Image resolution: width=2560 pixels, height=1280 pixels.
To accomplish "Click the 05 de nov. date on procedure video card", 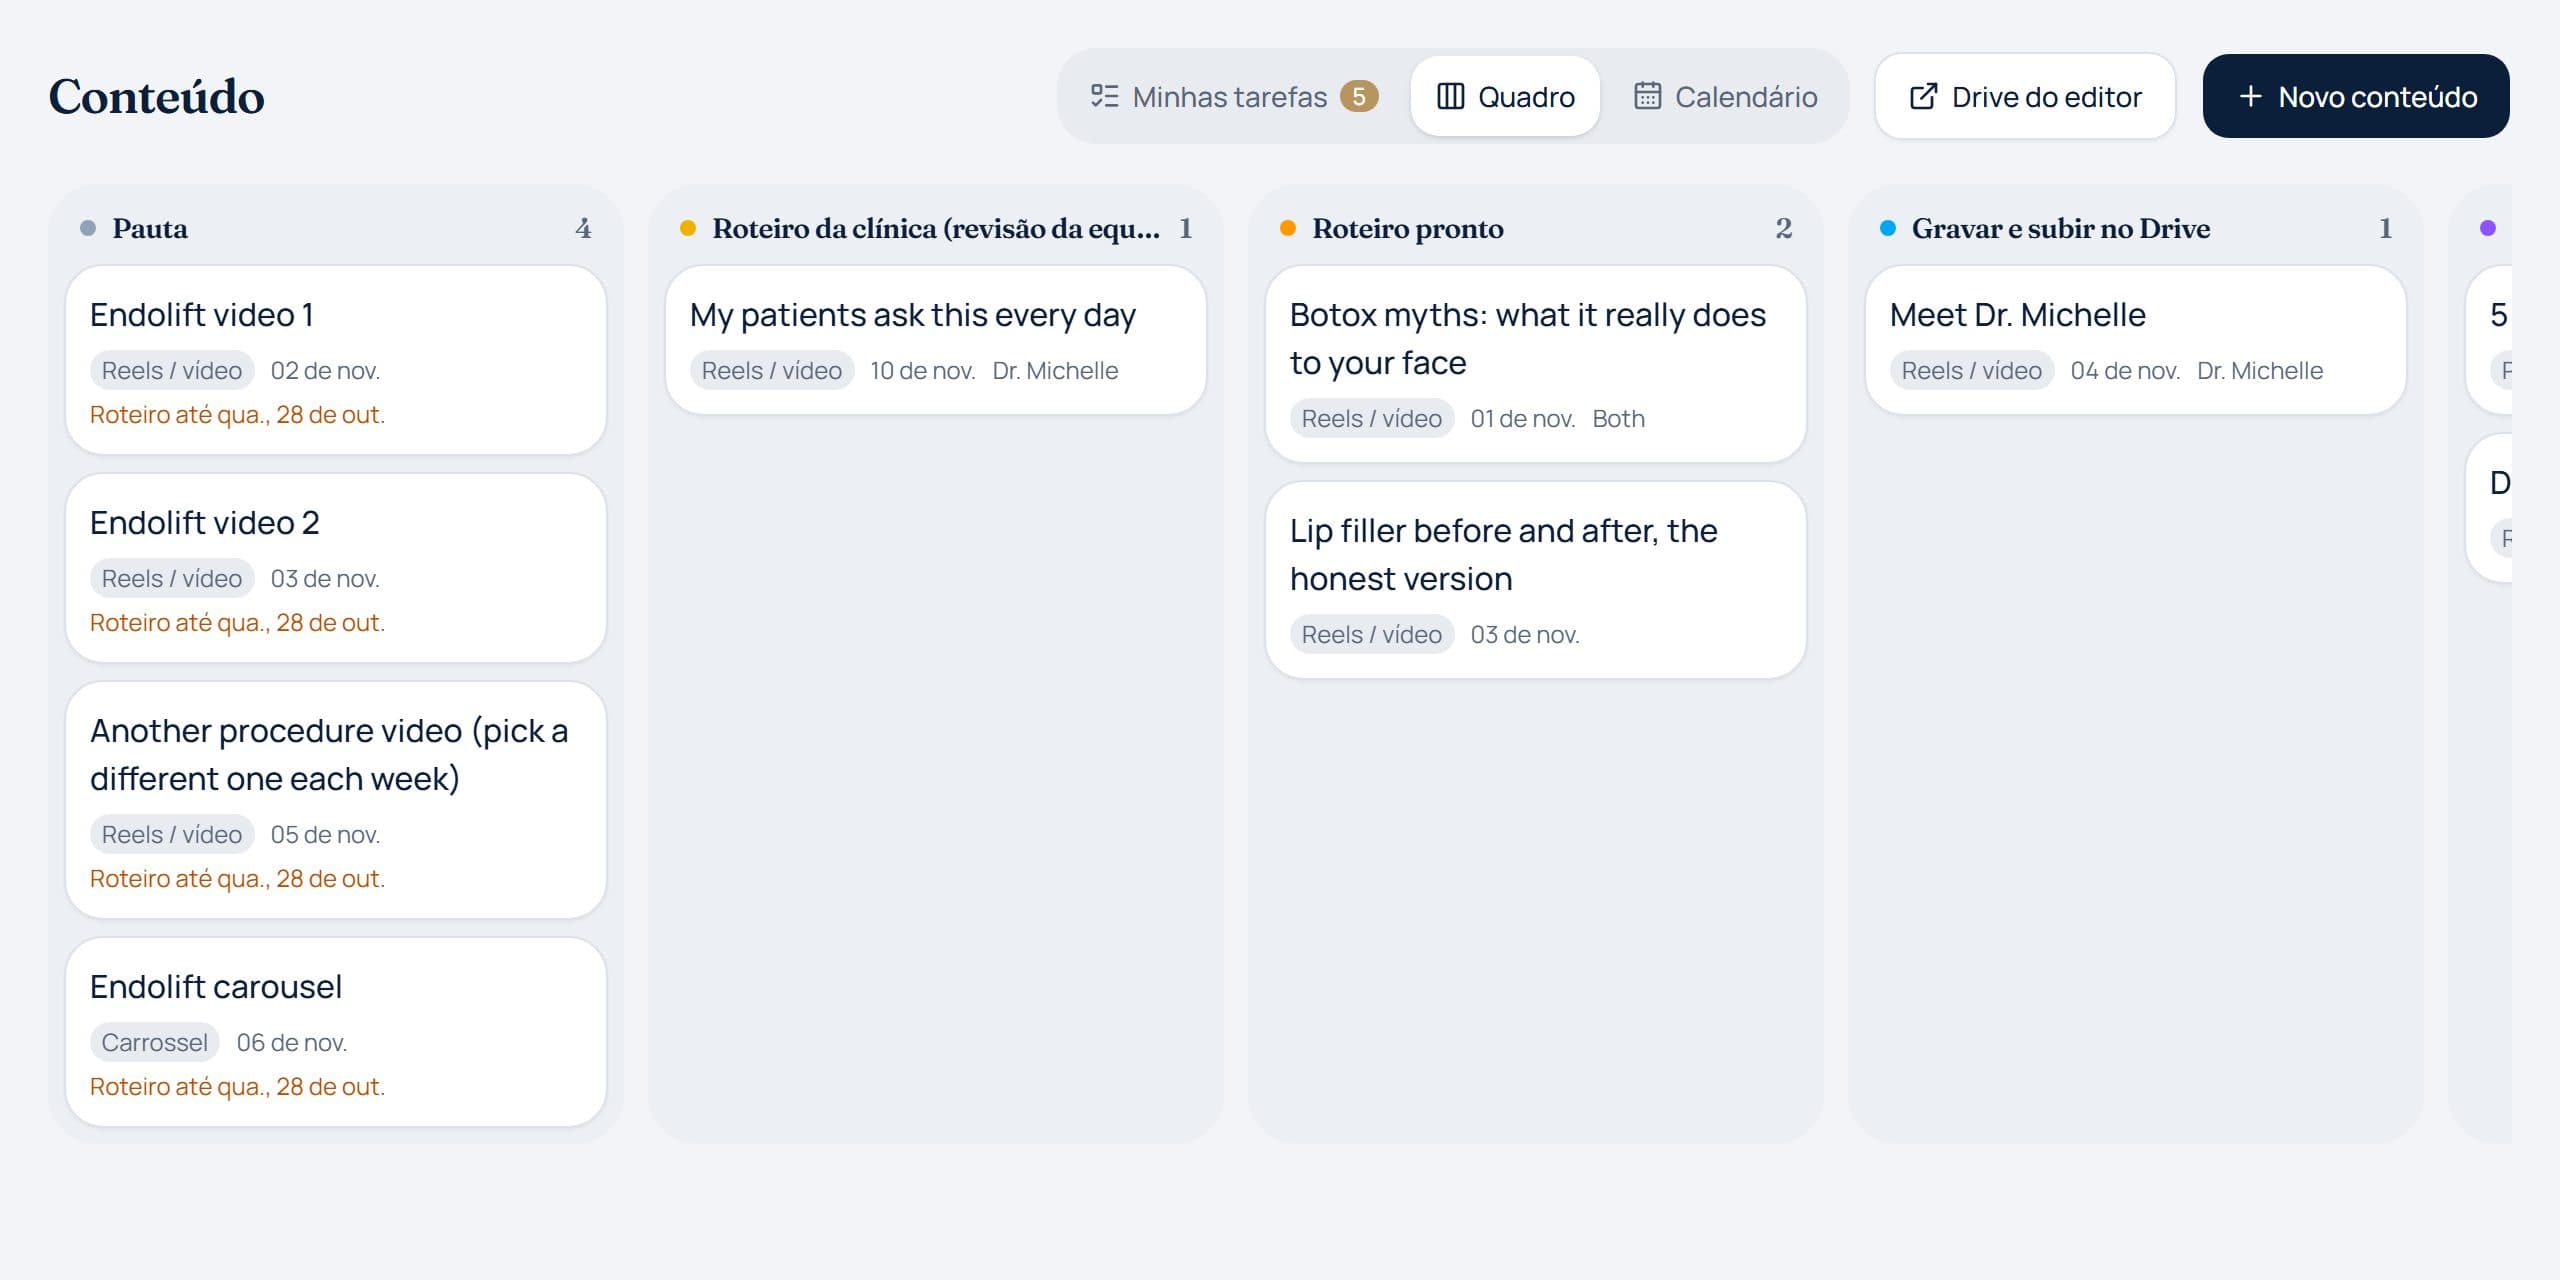I will coord(325,834).
